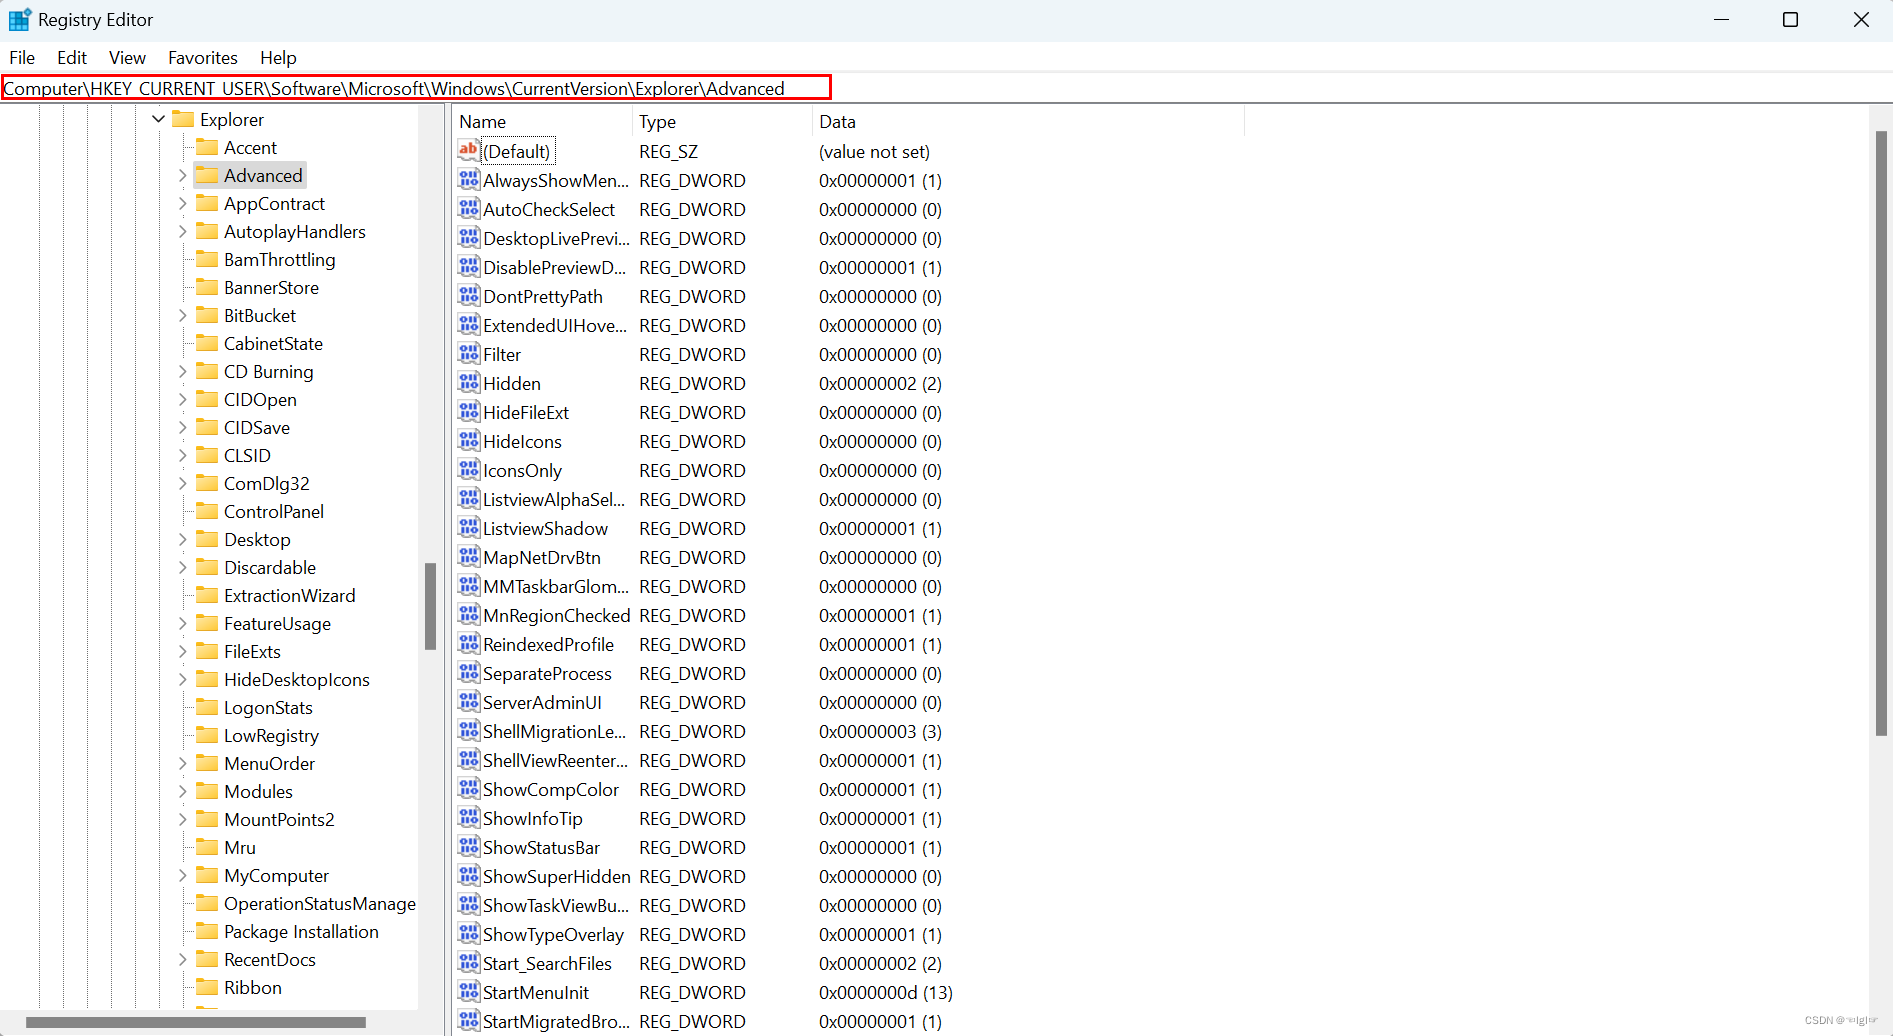Click the DontPrettyPath DWORD icon
This screenshot has width=1893, height=1036.
469,296
